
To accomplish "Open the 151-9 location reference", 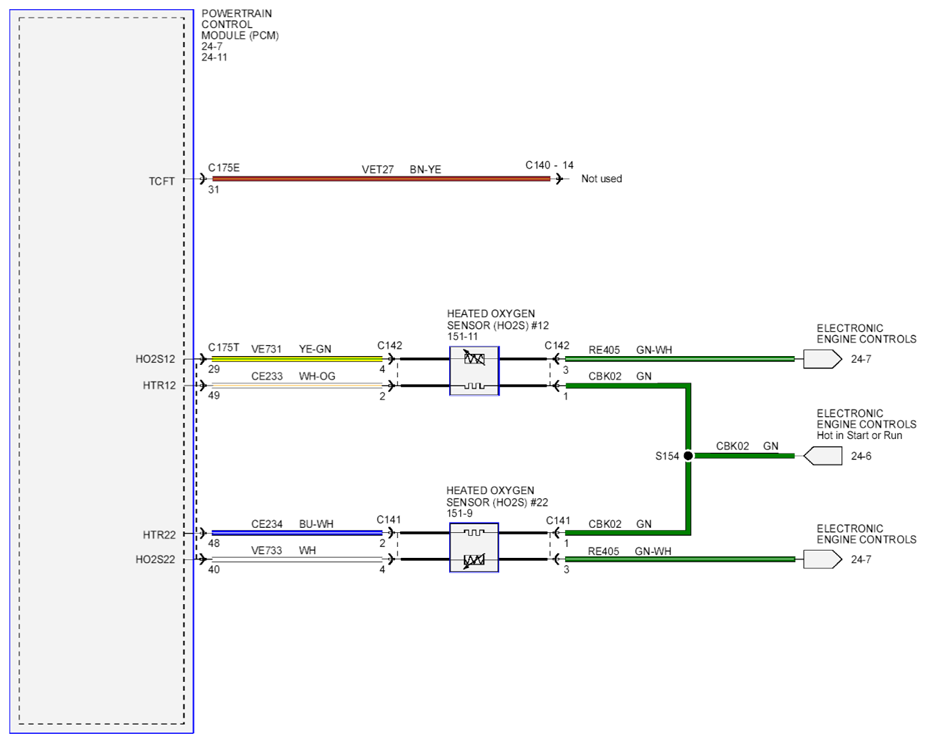I will click(x=459, y=513).
